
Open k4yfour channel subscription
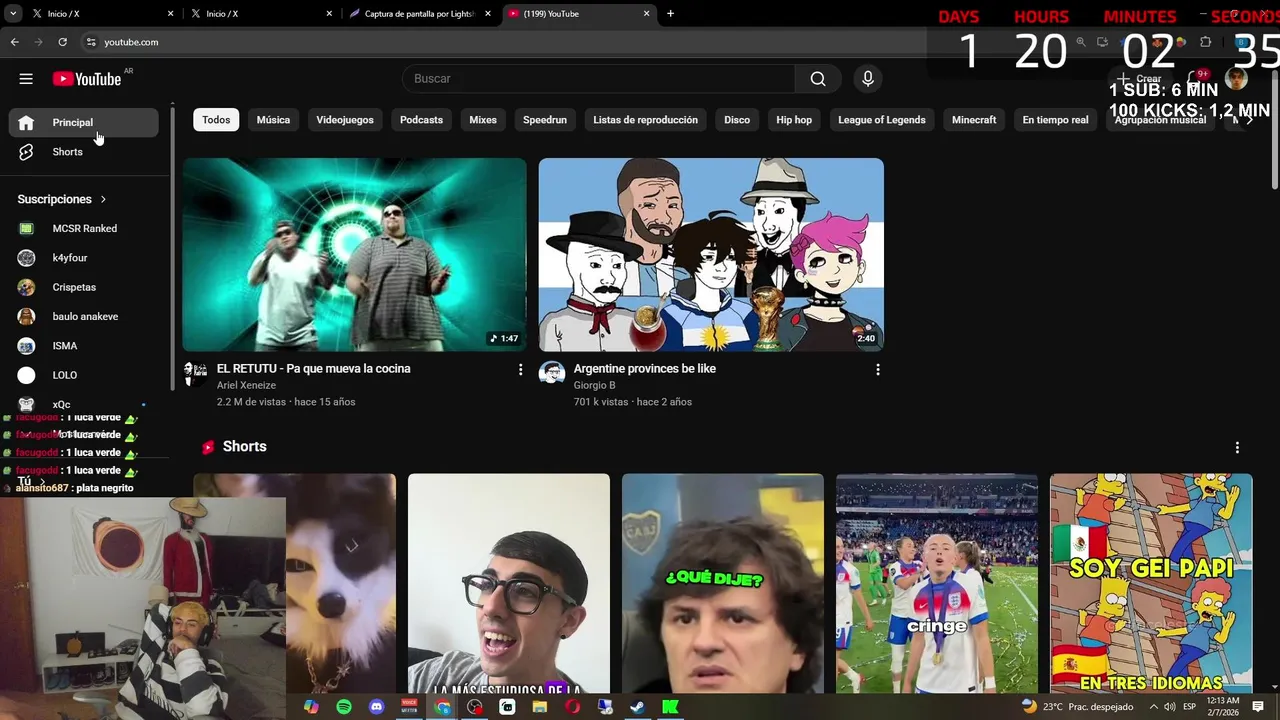click(x=84, y=258)
